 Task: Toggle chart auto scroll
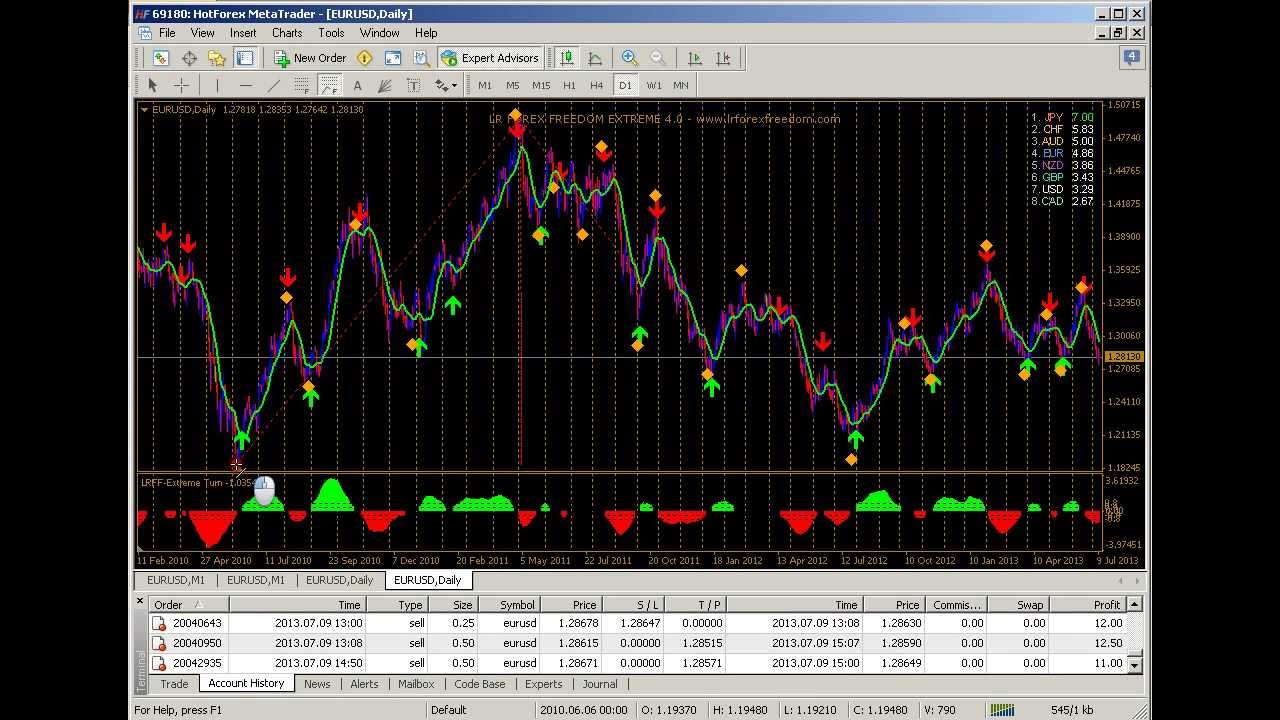coord(695,58)
